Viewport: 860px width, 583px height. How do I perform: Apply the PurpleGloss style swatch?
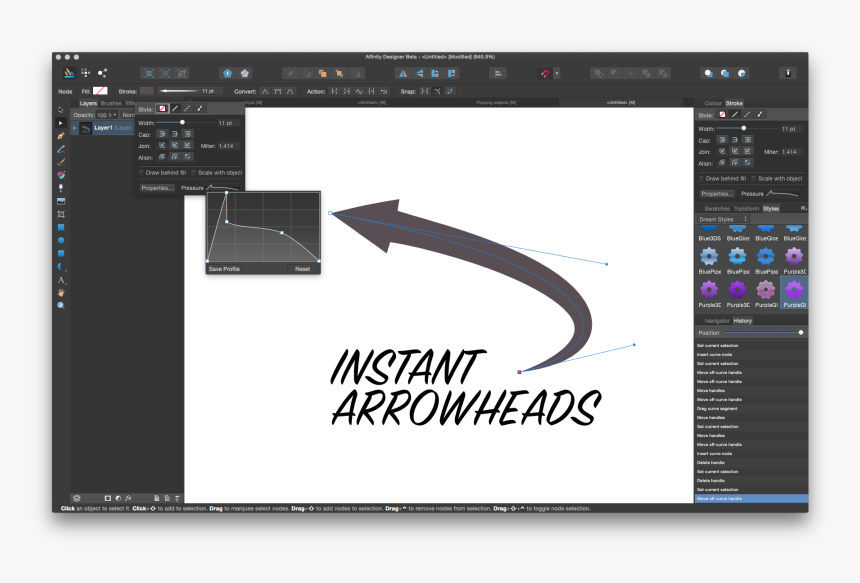click(793, 288)
